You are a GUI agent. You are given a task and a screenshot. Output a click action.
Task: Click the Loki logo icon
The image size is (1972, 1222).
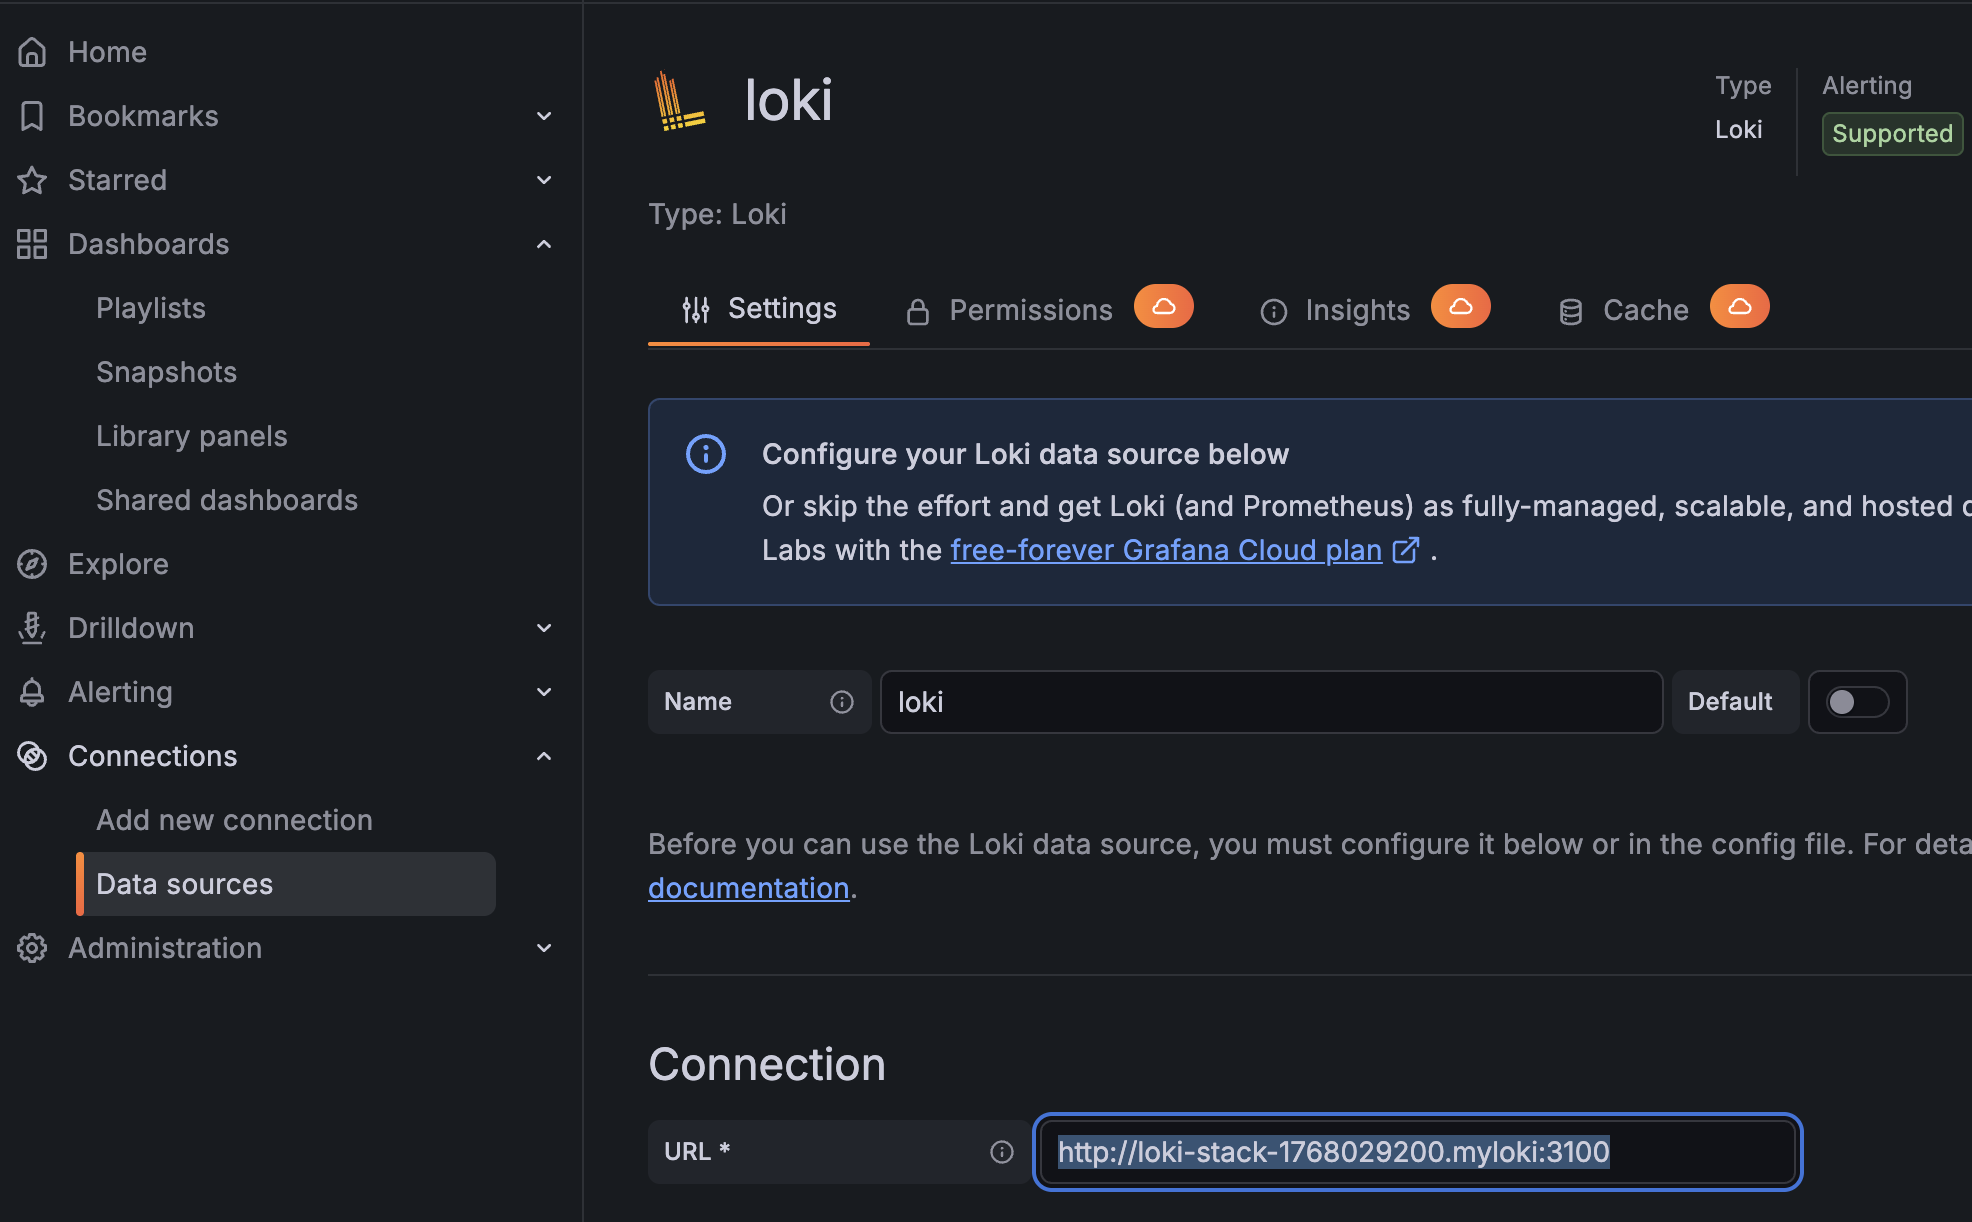coord(678,101)
